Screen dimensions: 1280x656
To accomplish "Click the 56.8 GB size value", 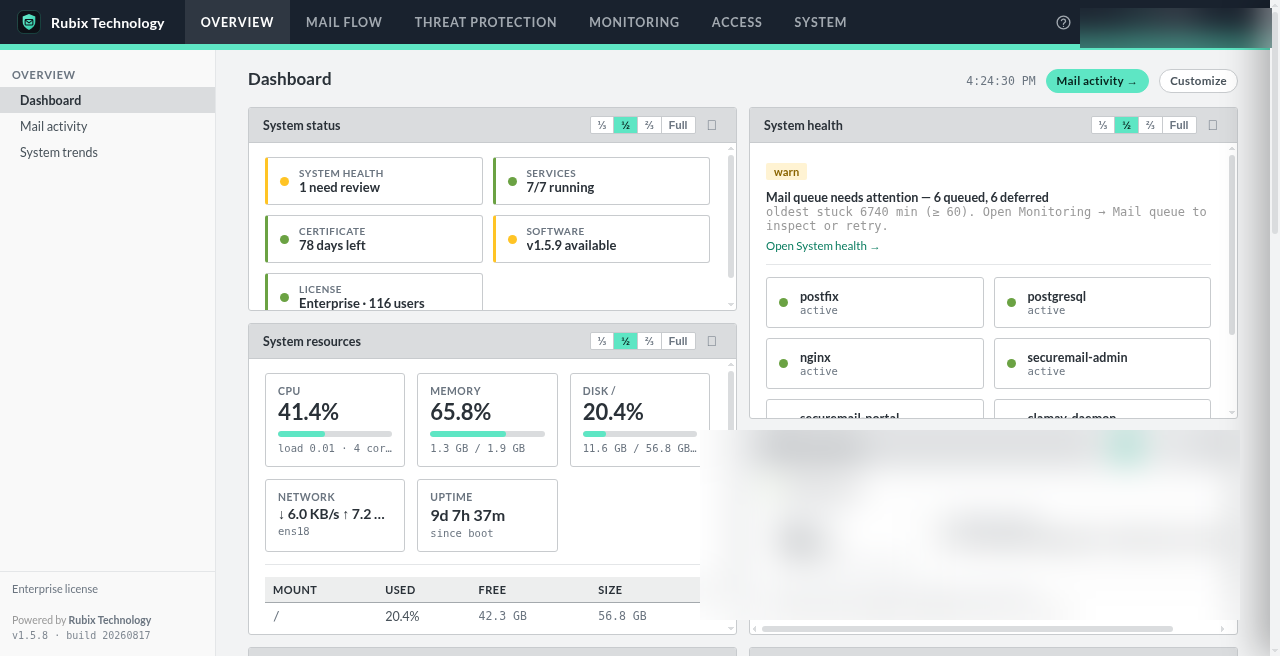I will tap(622, 616).
